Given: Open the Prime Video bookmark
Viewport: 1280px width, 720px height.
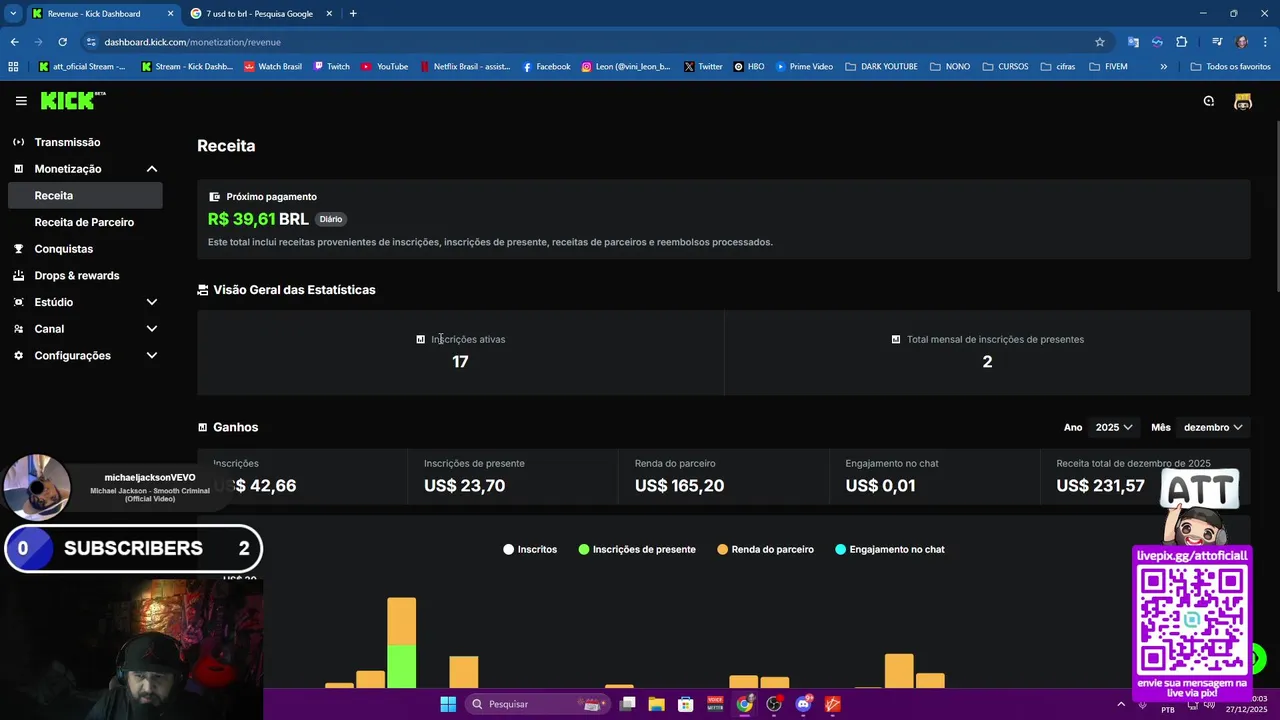Looking at the screenshot, I should [x=804, y=67].
